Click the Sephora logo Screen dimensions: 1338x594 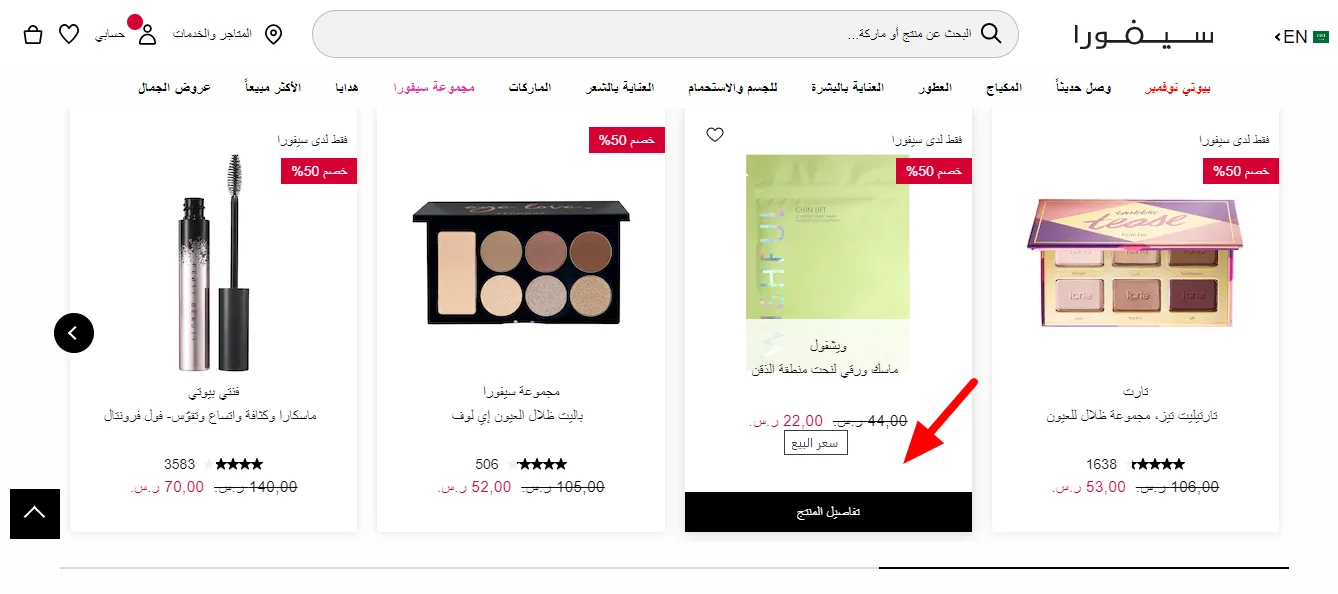1144,35
